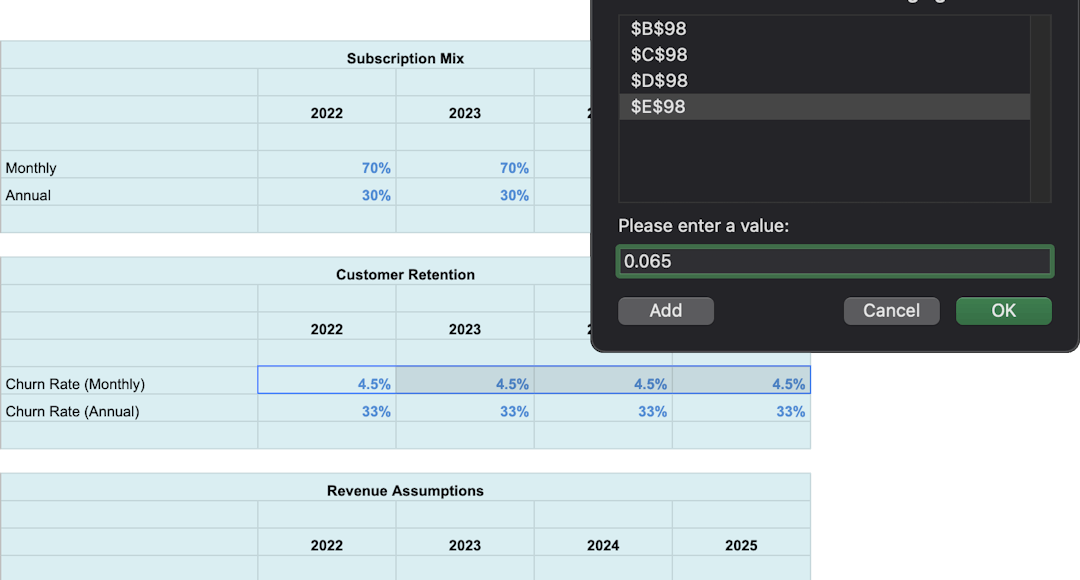Click the cell list's vertical scrollbar
1080x580 pixels.
pos(1041,108)
